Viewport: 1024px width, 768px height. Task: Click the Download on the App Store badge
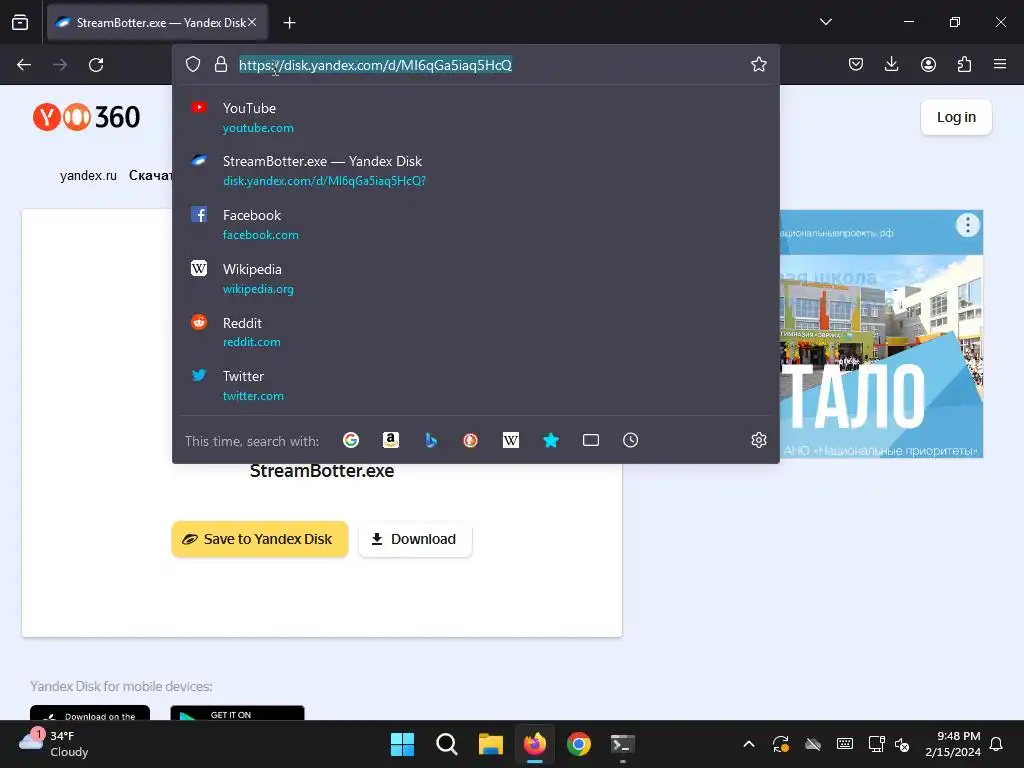89,712
